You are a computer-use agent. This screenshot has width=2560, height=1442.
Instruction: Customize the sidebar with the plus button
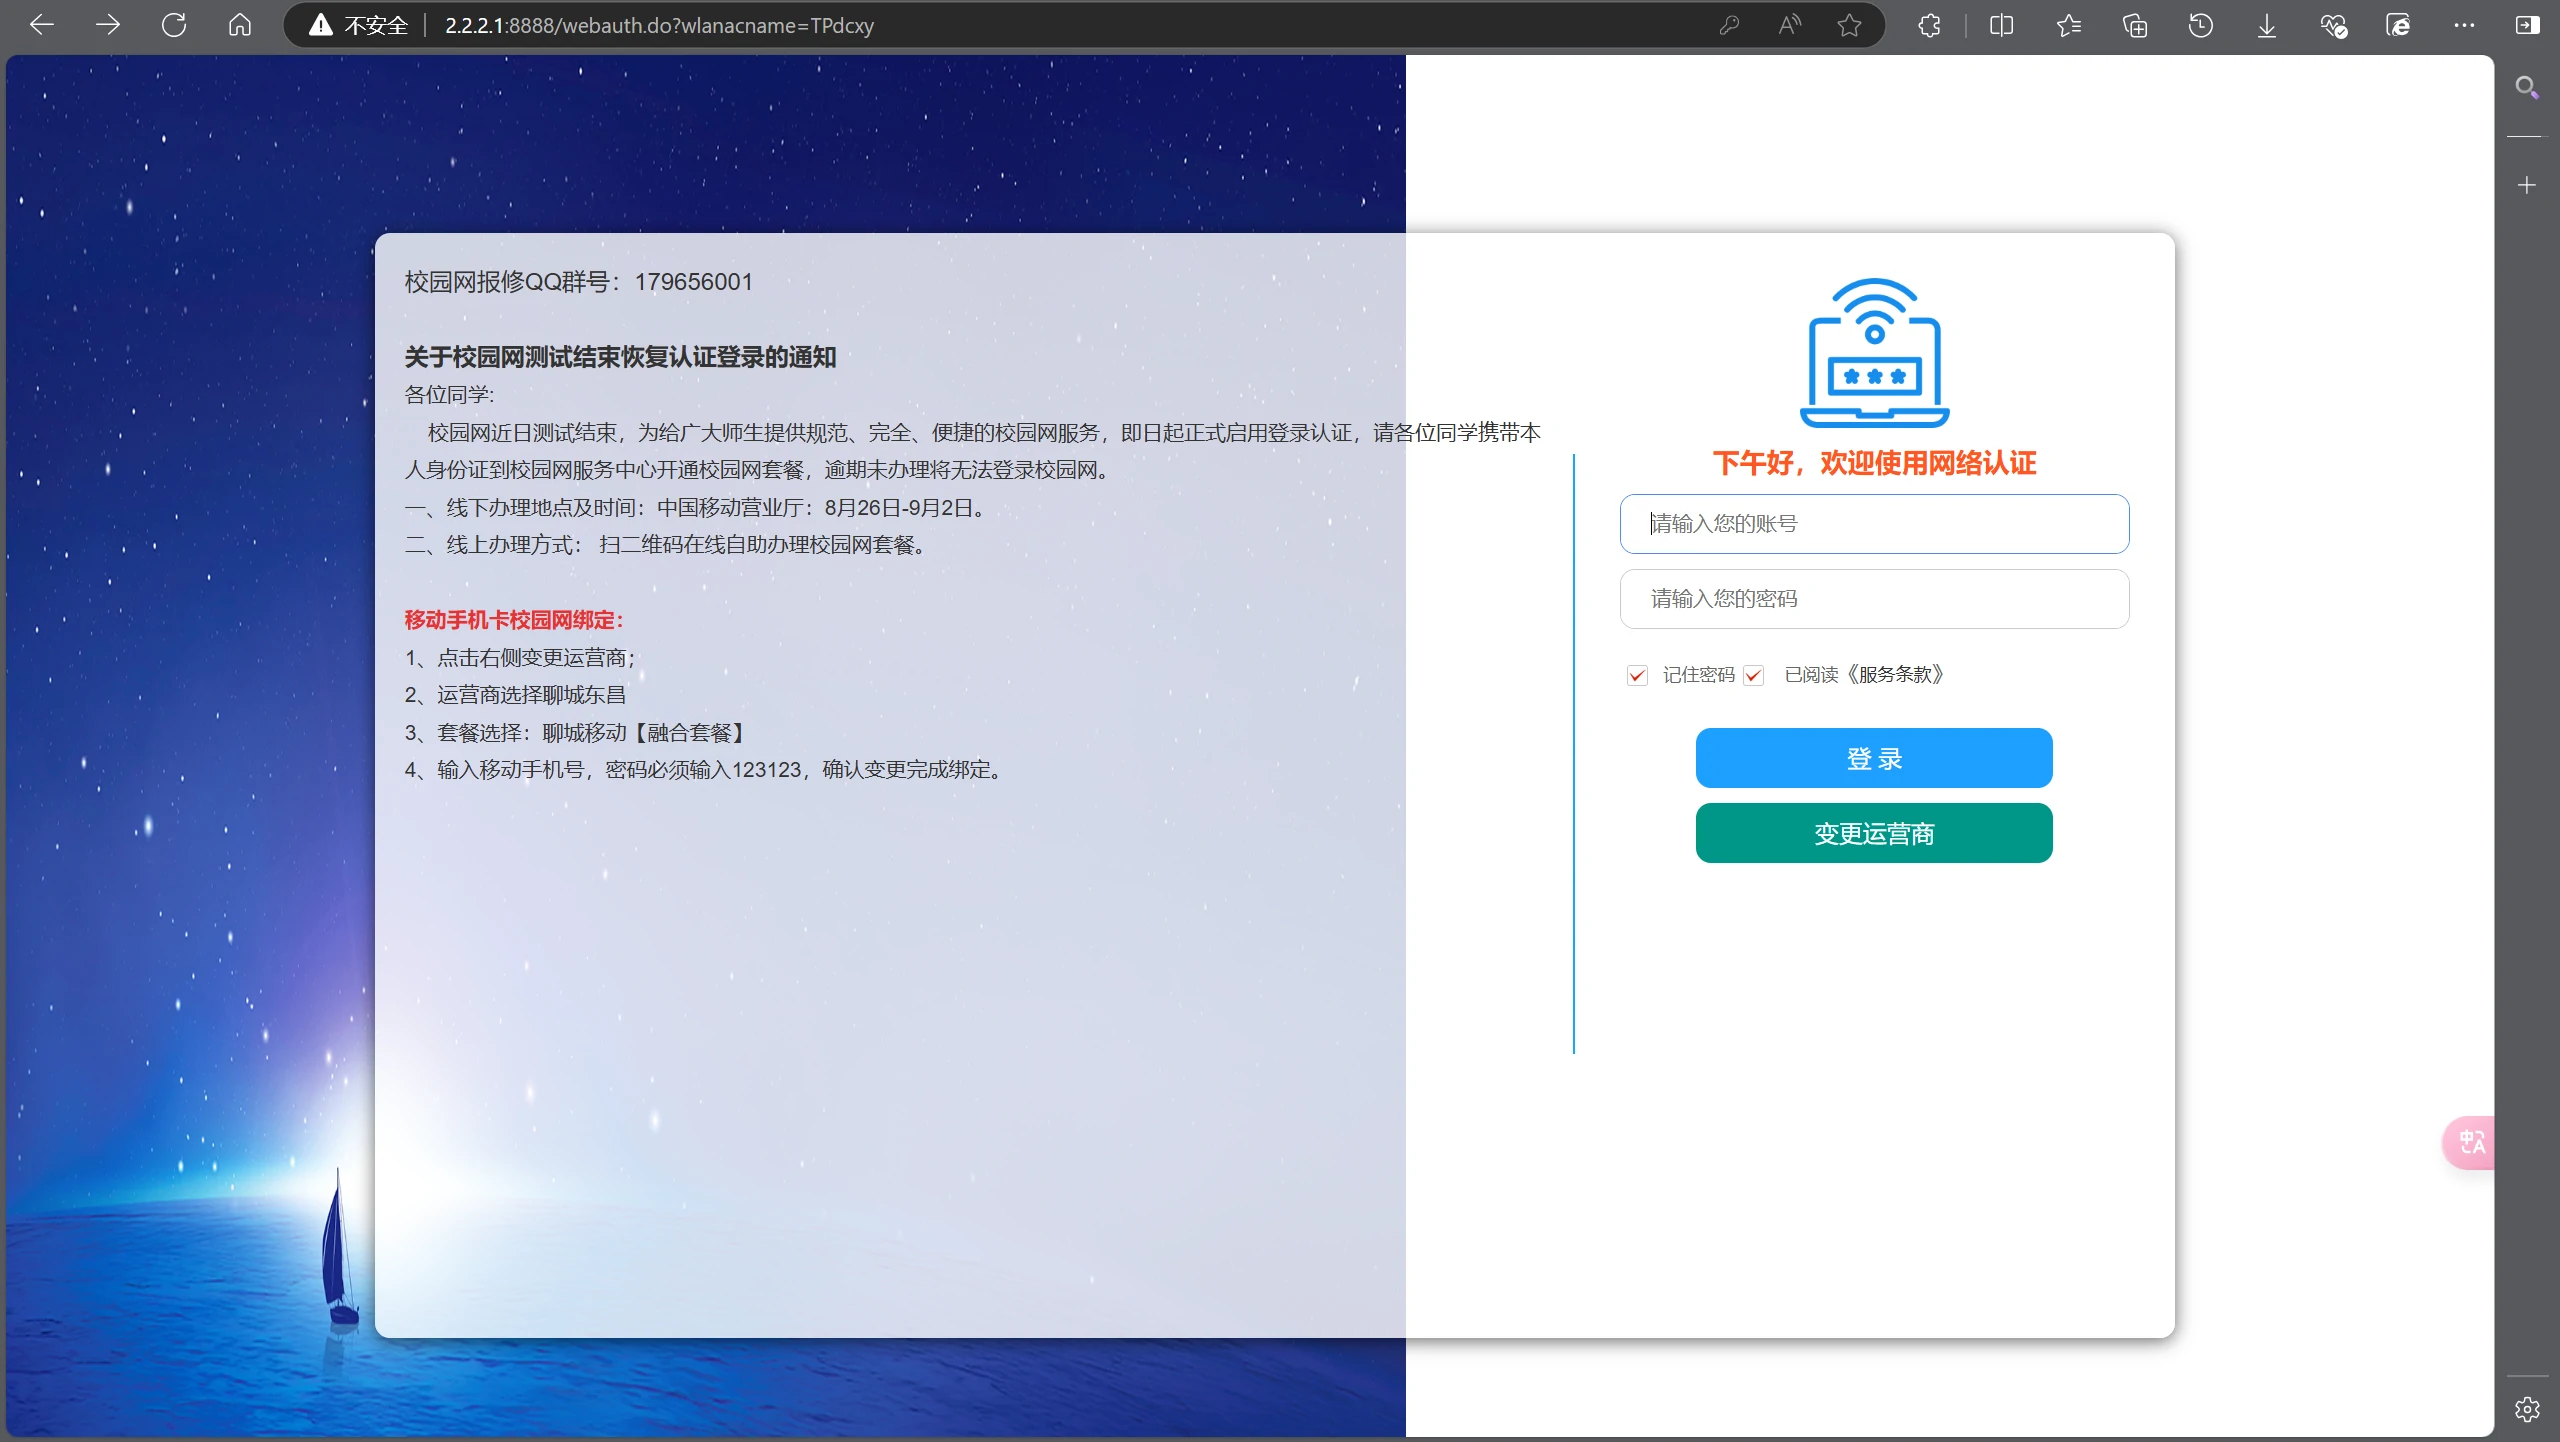point(2527,184)
